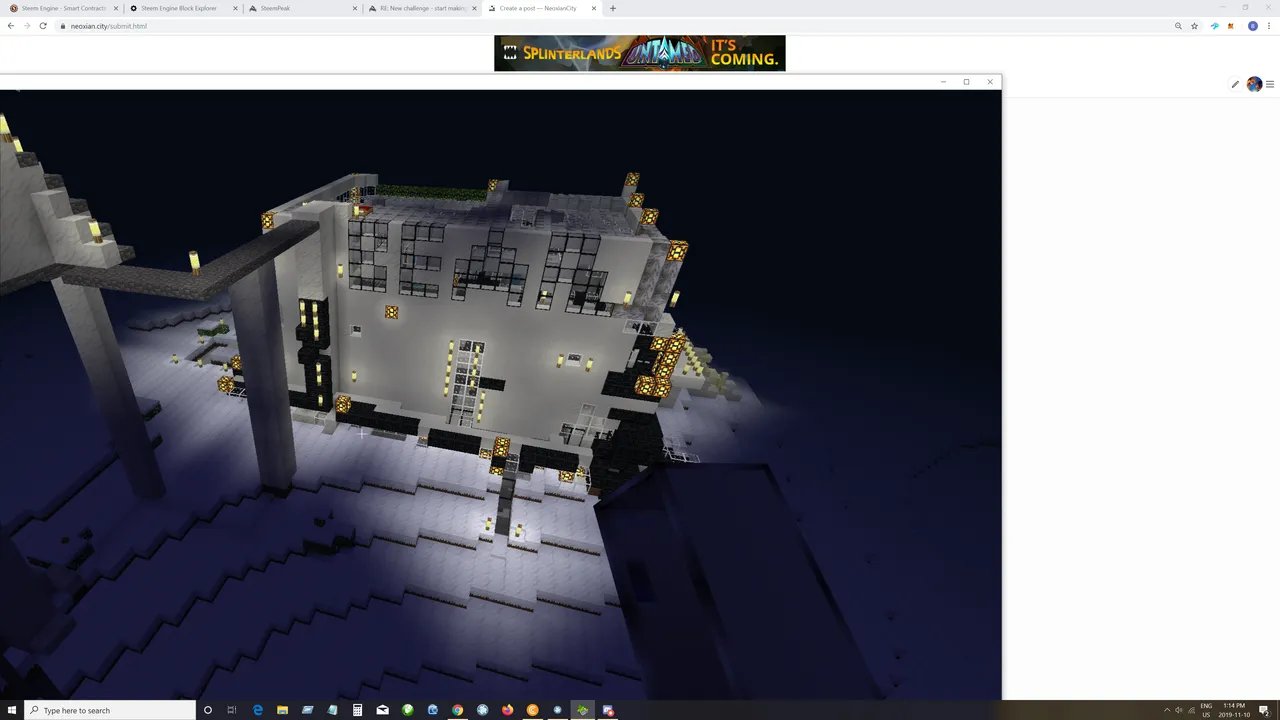
Task: Close the Steem Engine Block Explorer tab
Action: 234,8
